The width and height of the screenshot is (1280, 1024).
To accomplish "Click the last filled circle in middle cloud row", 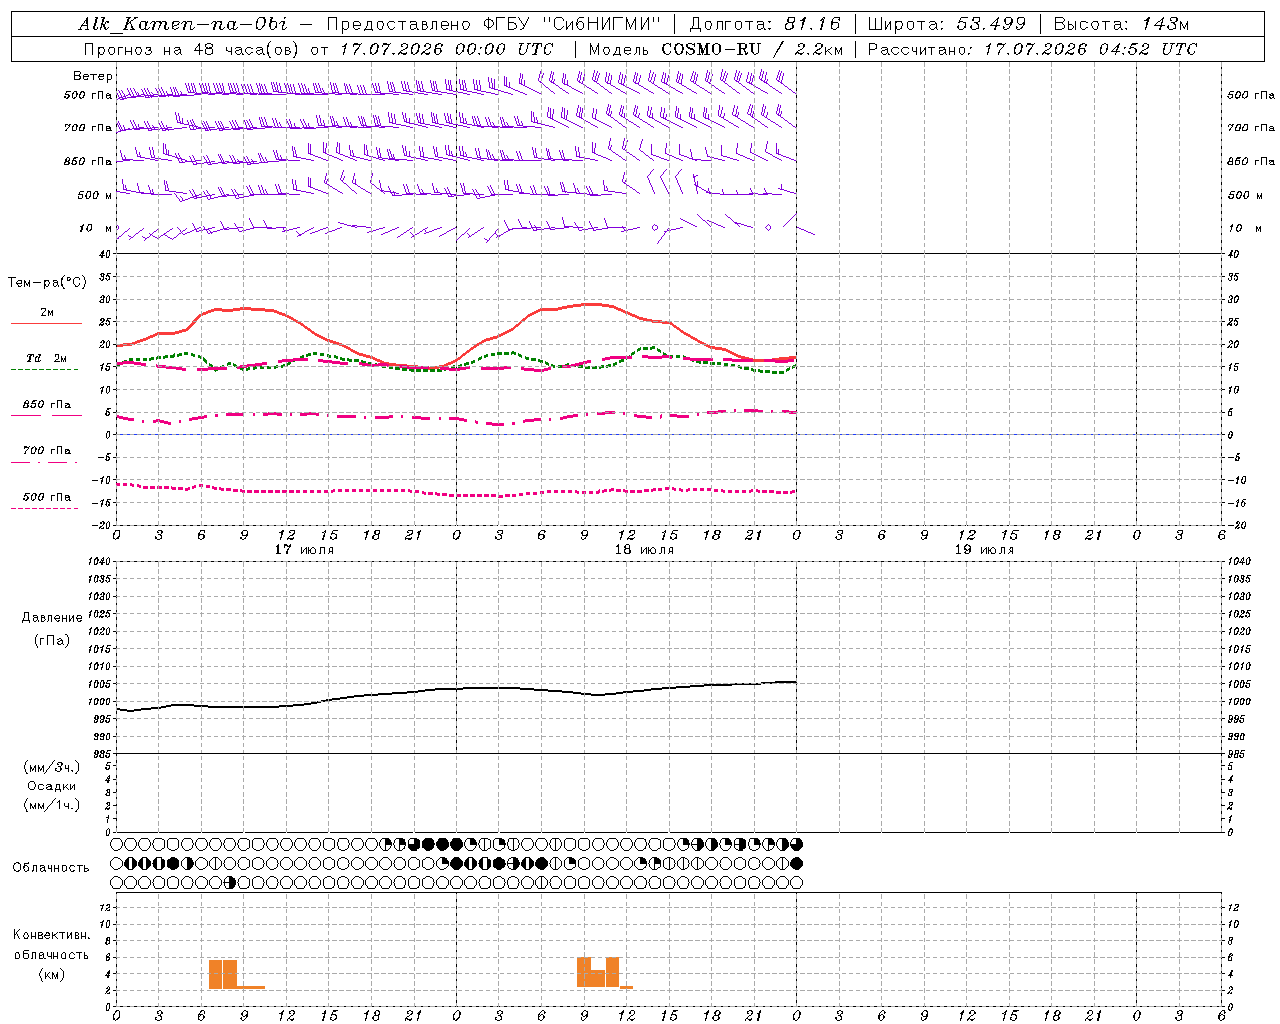I will [x=796, y=863].
